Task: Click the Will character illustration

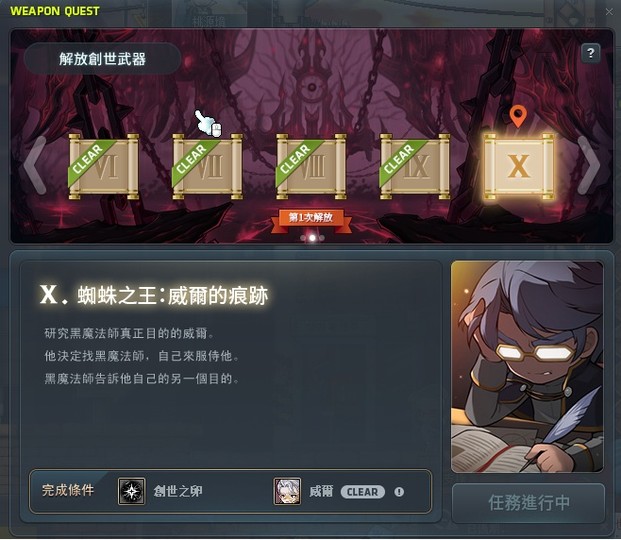Action: pos(527,366)
